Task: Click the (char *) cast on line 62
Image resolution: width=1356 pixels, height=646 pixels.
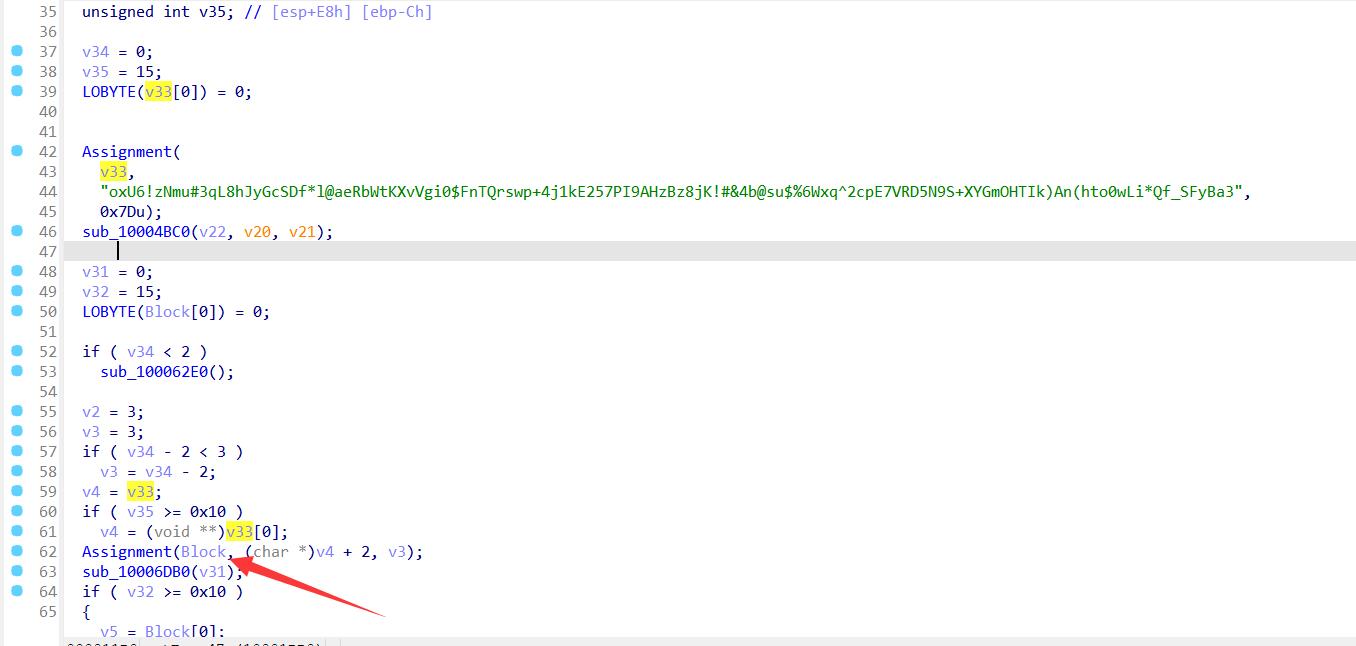Action: pyautogui.click(x=280, y=552)
